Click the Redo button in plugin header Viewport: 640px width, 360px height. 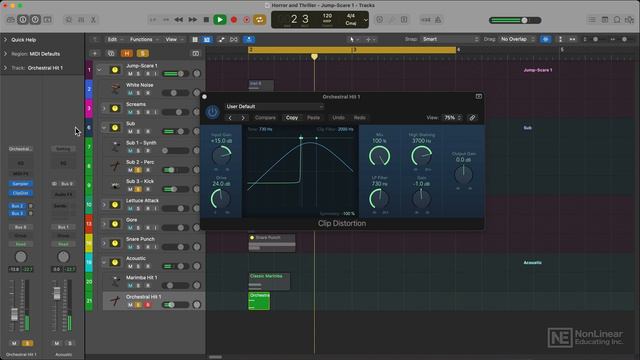coord(360,118)
